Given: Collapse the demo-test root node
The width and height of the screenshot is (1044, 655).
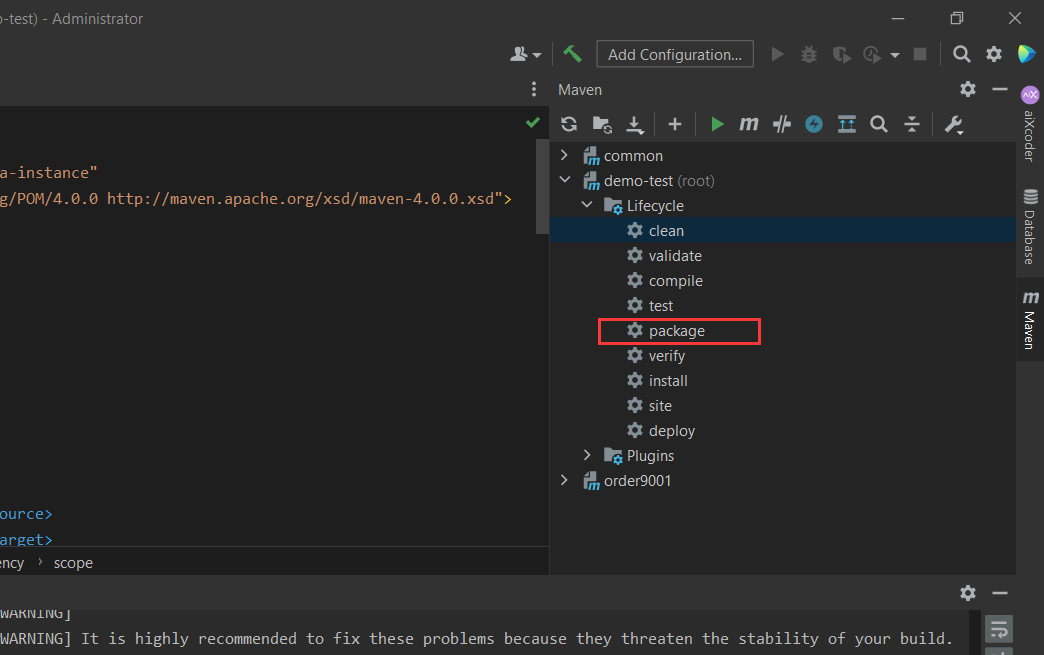Looking at the screenshot, I should [x=565, y=180].
